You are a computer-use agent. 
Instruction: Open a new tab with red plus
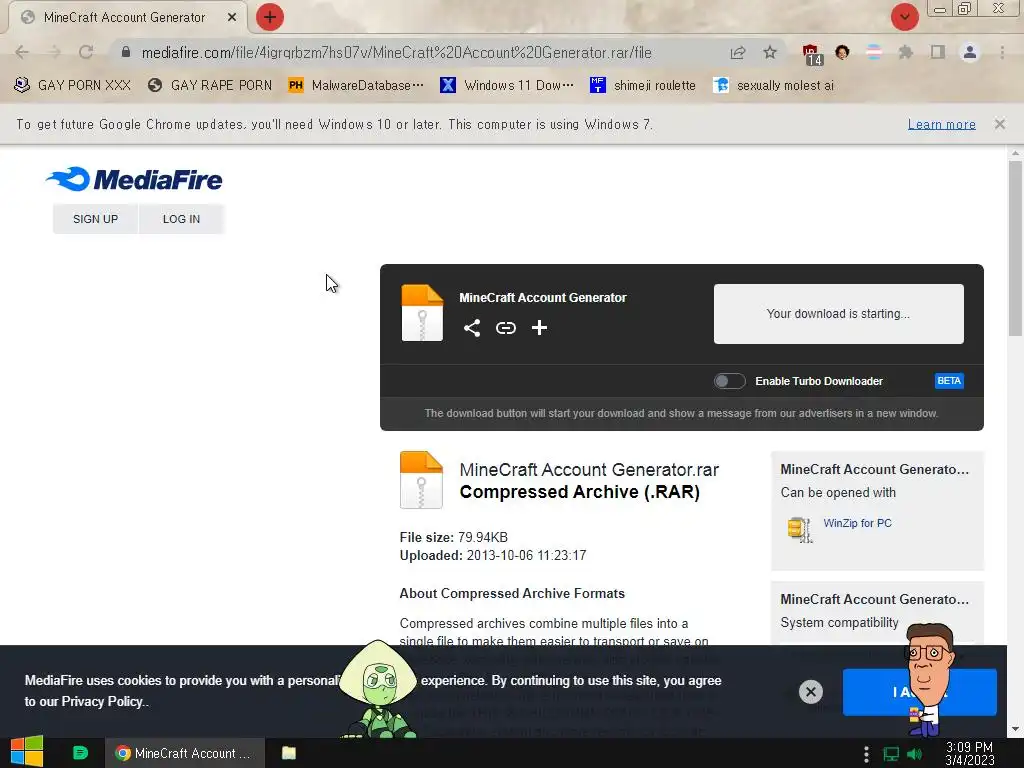click(270, 17)
